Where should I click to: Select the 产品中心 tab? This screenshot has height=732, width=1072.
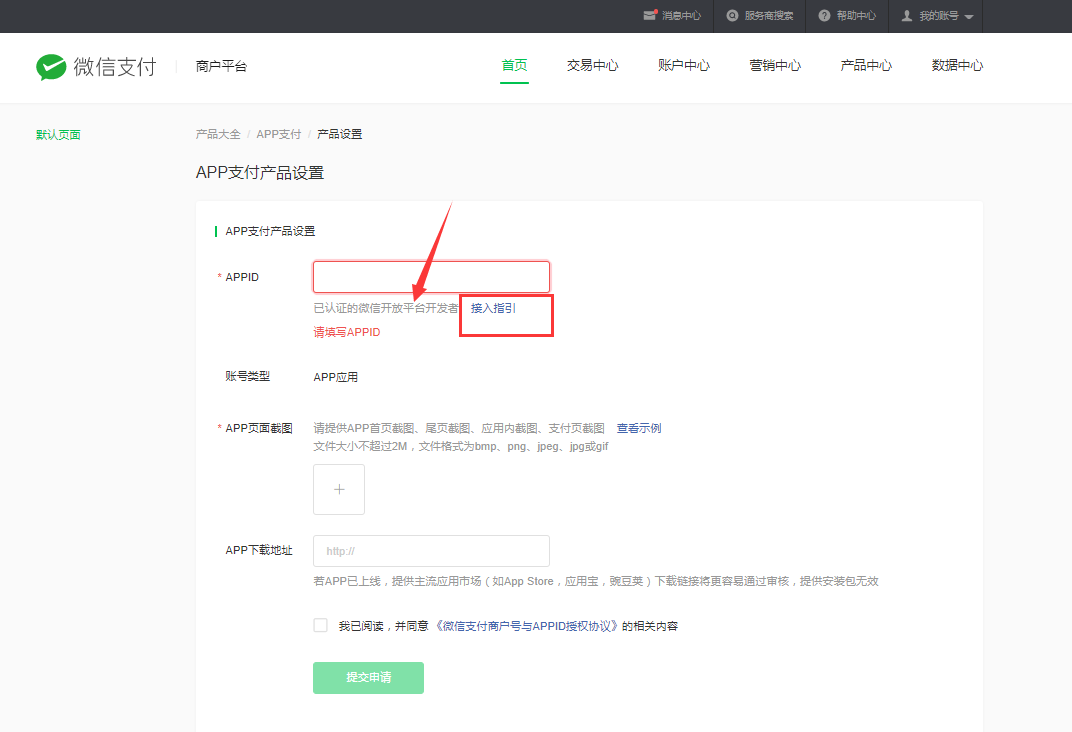tap(866, 66)
